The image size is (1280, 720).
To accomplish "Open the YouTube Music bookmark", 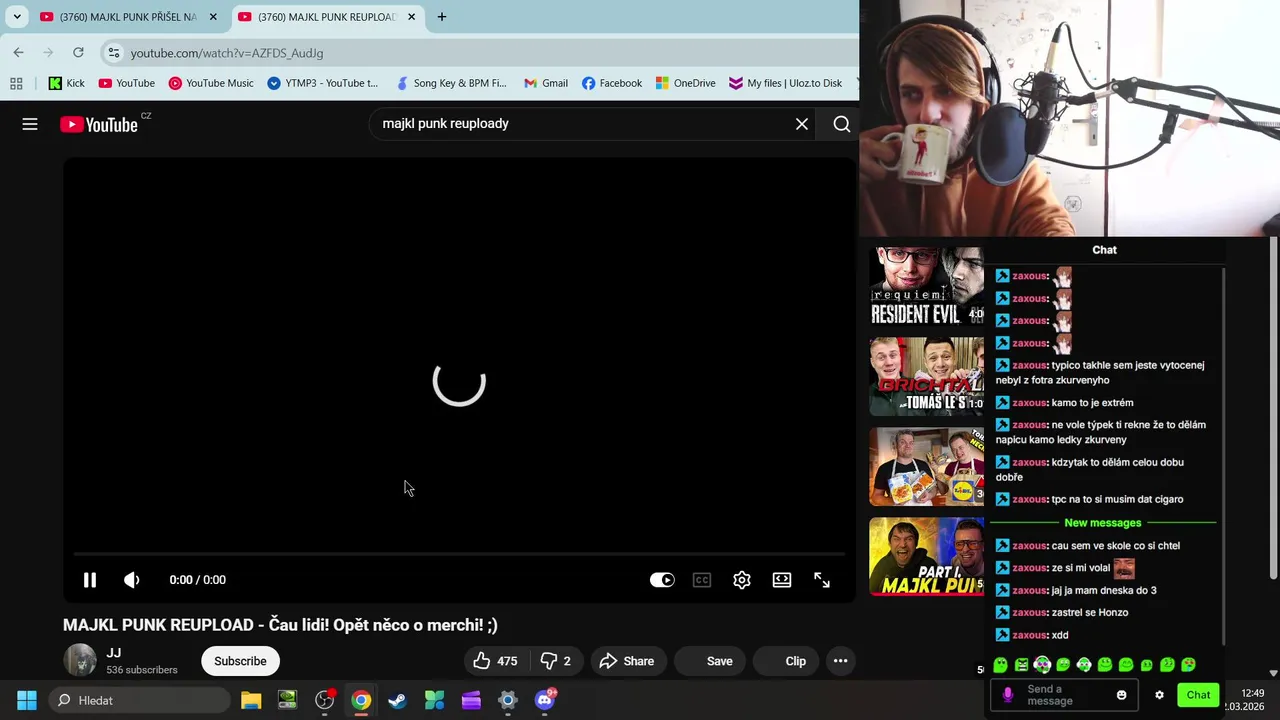I will click(x=210, y=83).
